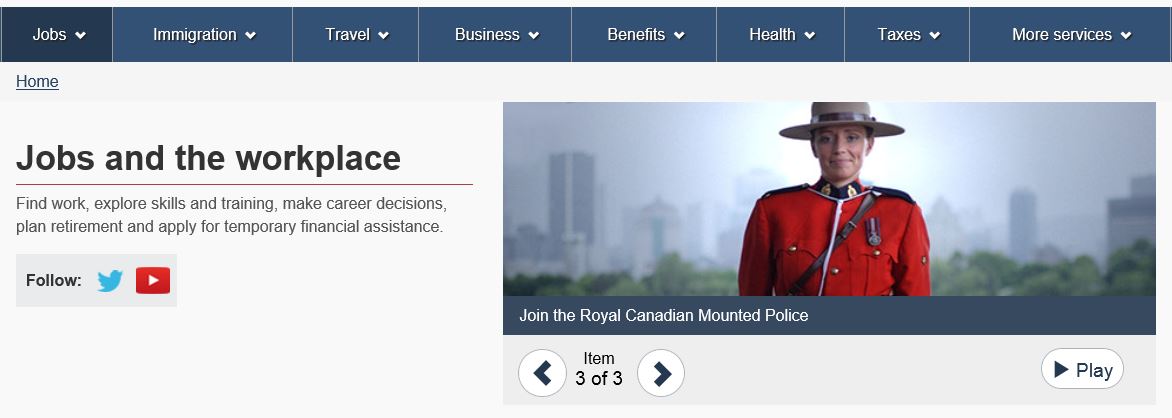The height and width of the screenshot is (418, 1172).
Task: Click the Twitter bird icon
Action: 110,281
